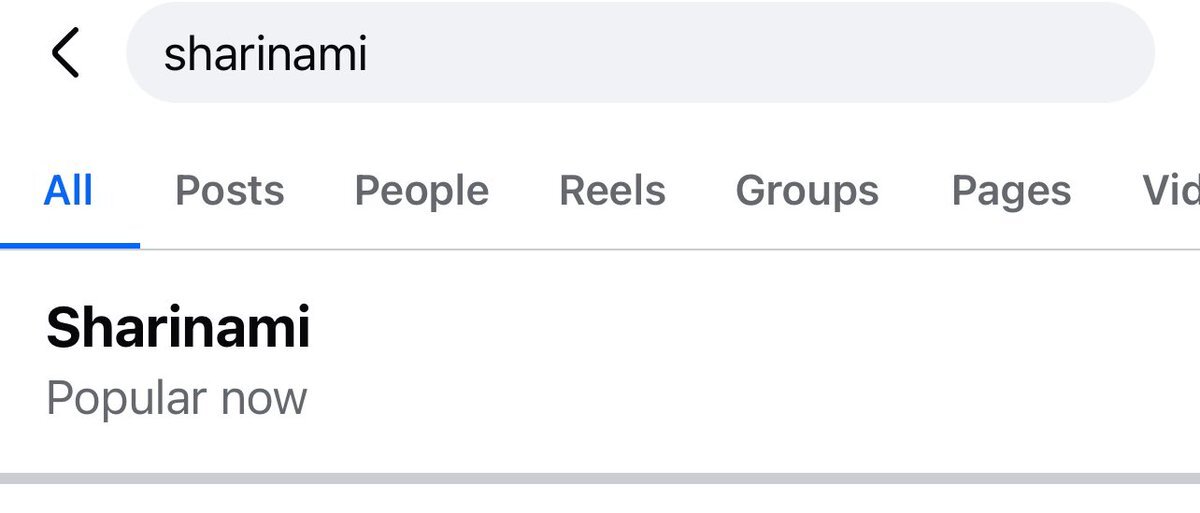Filter search results by People
1200x513 pixels.
pyautogui.click(x=421, y=190)
